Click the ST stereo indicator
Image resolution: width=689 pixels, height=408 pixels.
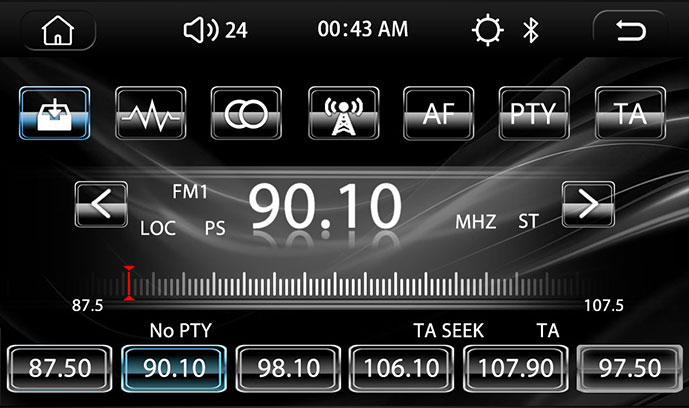528,222
